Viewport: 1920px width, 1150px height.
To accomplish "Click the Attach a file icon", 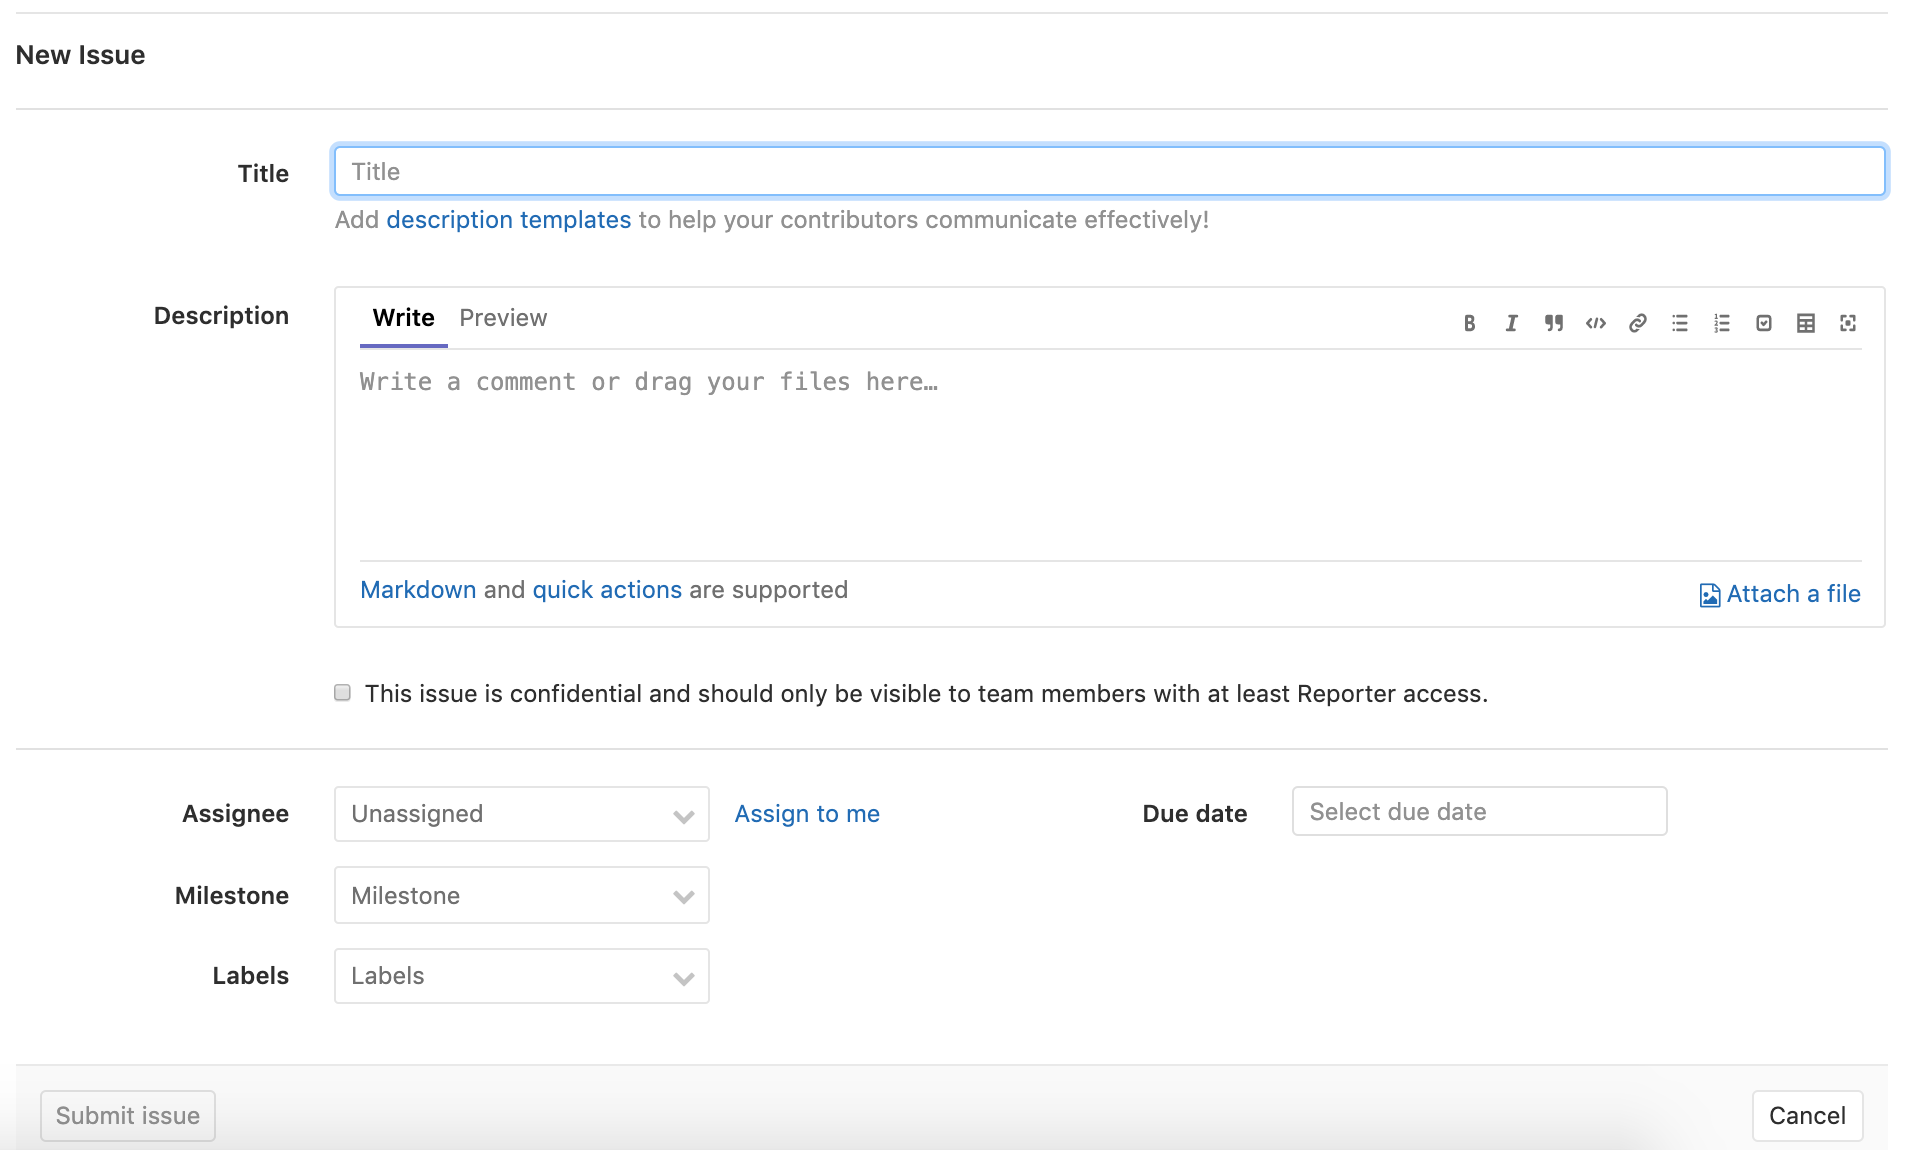I will 1709,593.
